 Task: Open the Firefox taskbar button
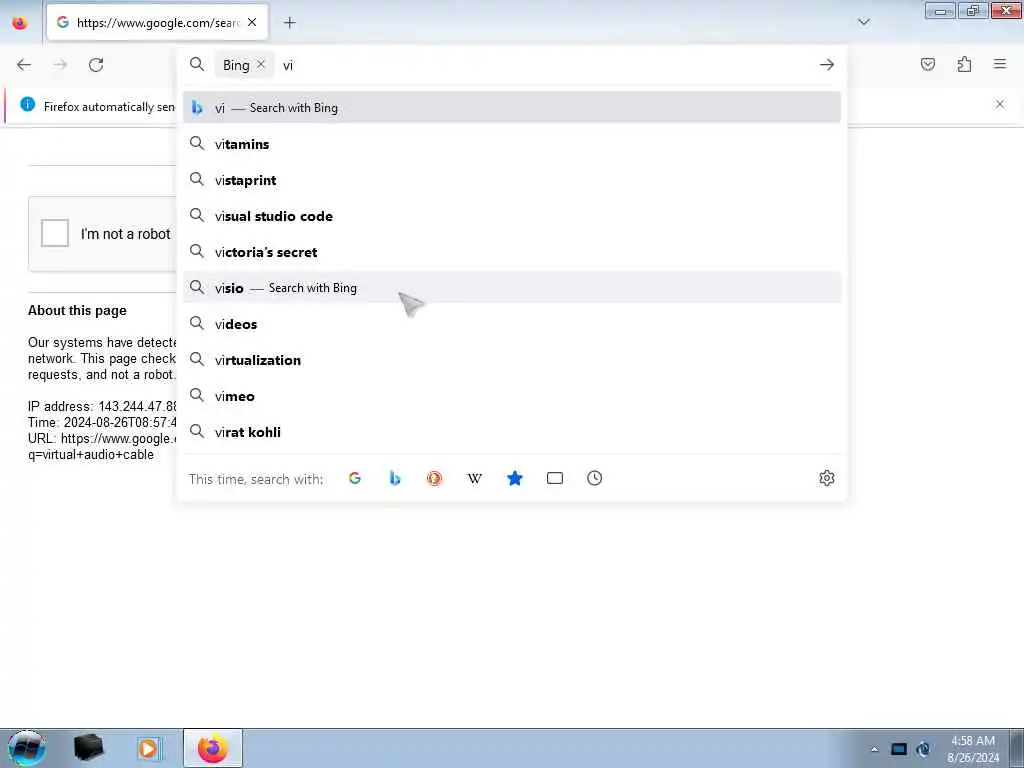coord(213,748)
